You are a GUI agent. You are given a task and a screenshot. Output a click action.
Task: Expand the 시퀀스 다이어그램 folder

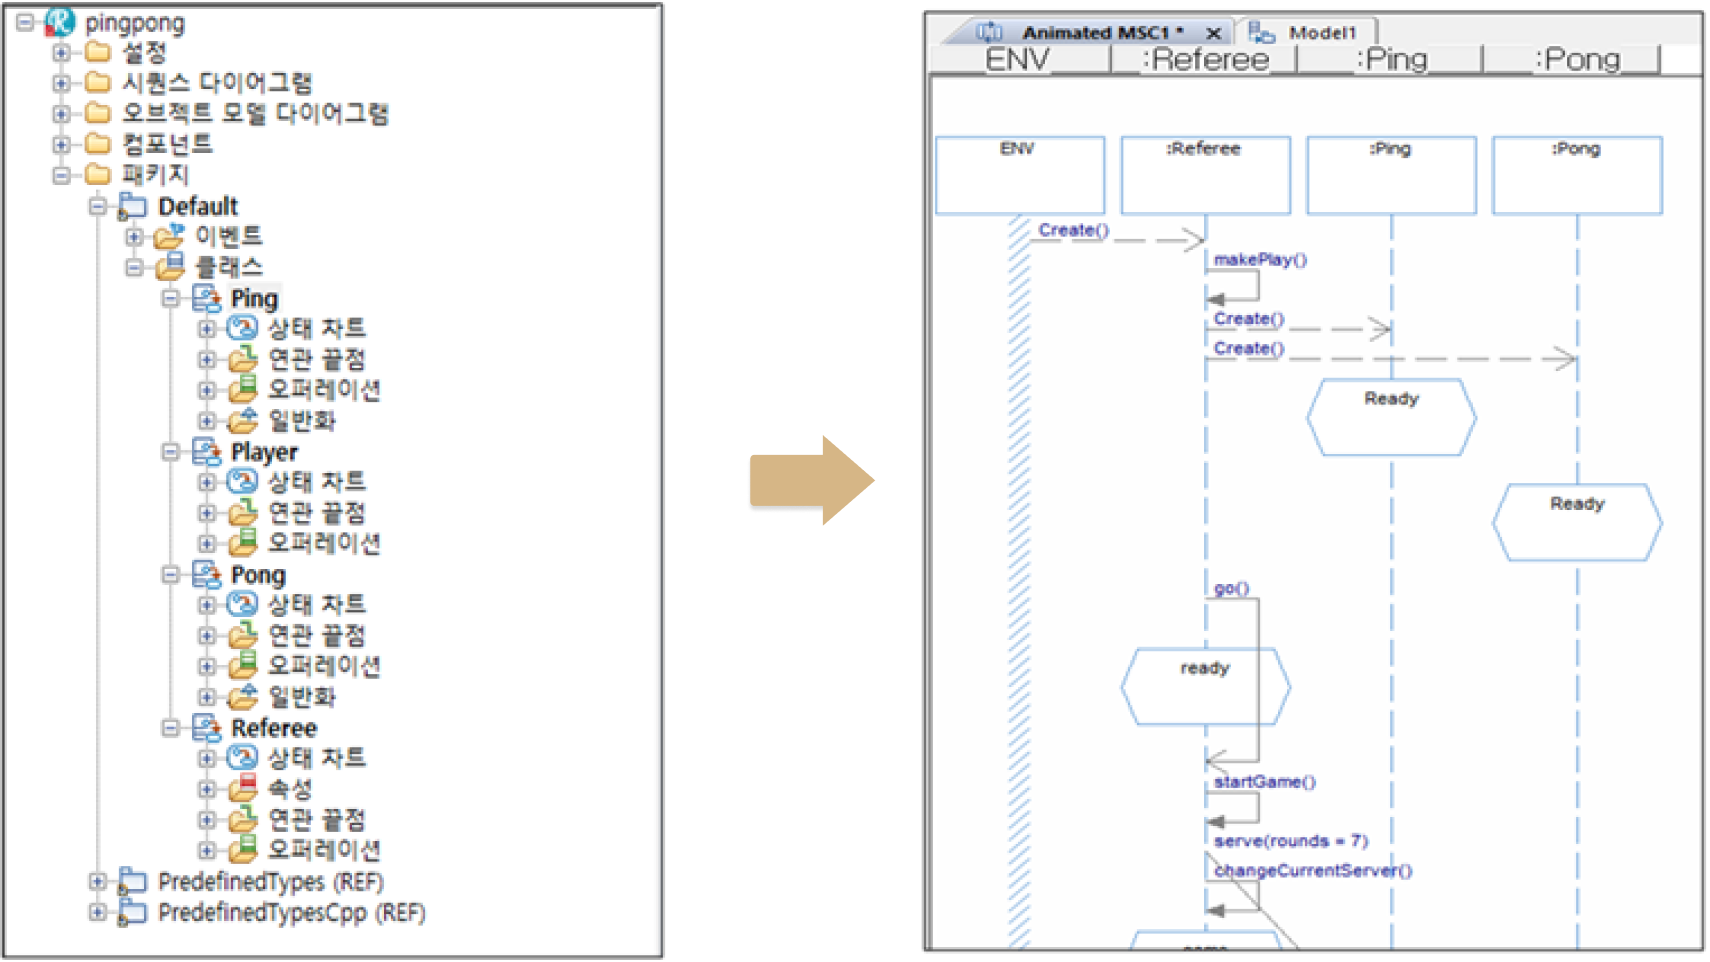click(61, 83)
